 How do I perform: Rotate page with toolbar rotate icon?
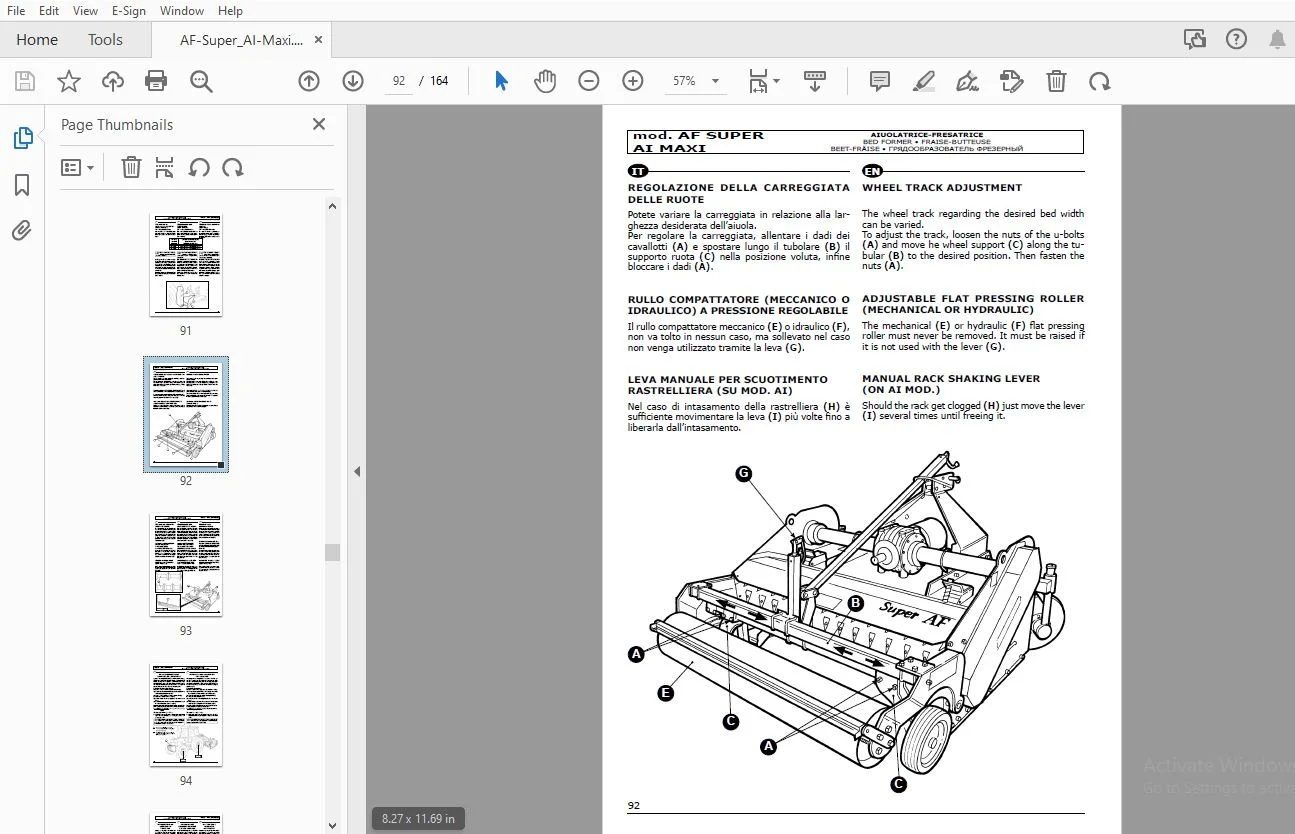click(x=1100, y=81)
